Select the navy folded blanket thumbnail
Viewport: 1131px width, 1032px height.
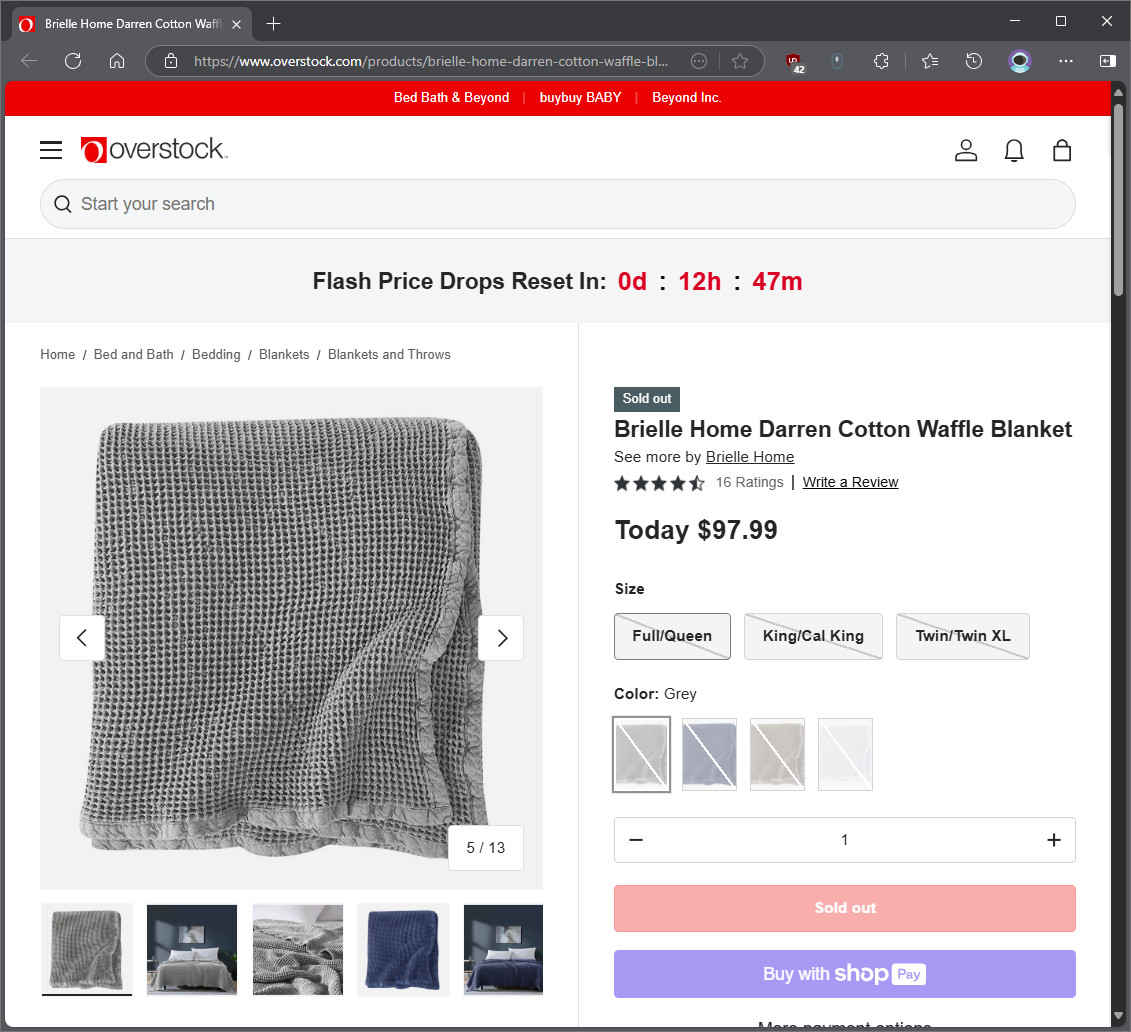click(403, 949)
